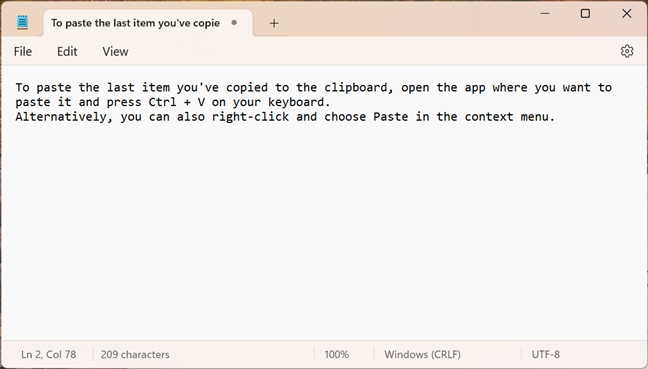Click the 209 characters status entry
The width and height of the screenshot is (648, 369).
[135, 354]
